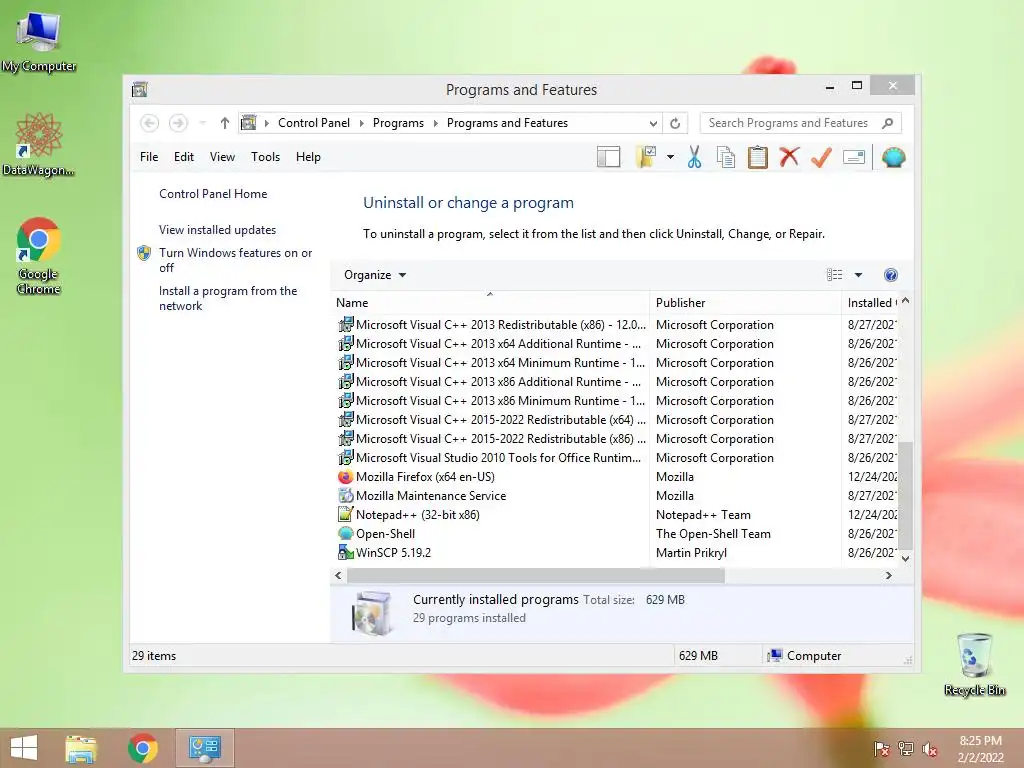1024x768 pixels.
Task: Click the blue Help question mark icon
Action: coord(891,275)
